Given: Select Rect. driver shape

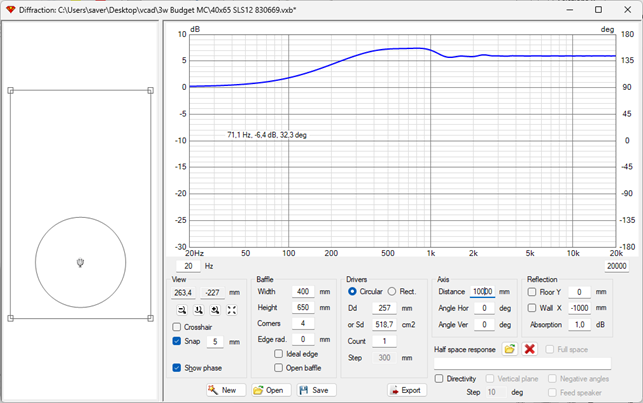Looking at the screenshot, I should coord(392,291).
